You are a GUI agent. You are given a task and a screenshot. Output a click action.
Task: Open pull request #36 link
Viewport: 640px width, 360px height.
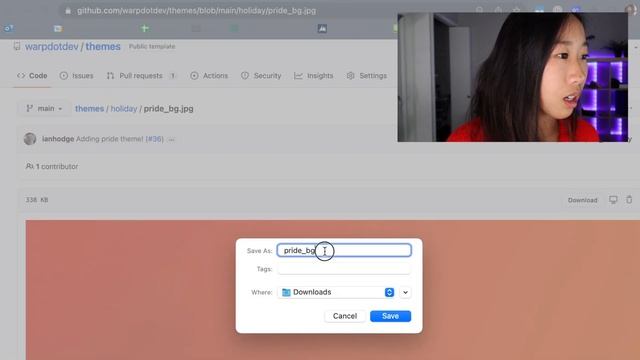pyautogui.click(x=155, y=139)
